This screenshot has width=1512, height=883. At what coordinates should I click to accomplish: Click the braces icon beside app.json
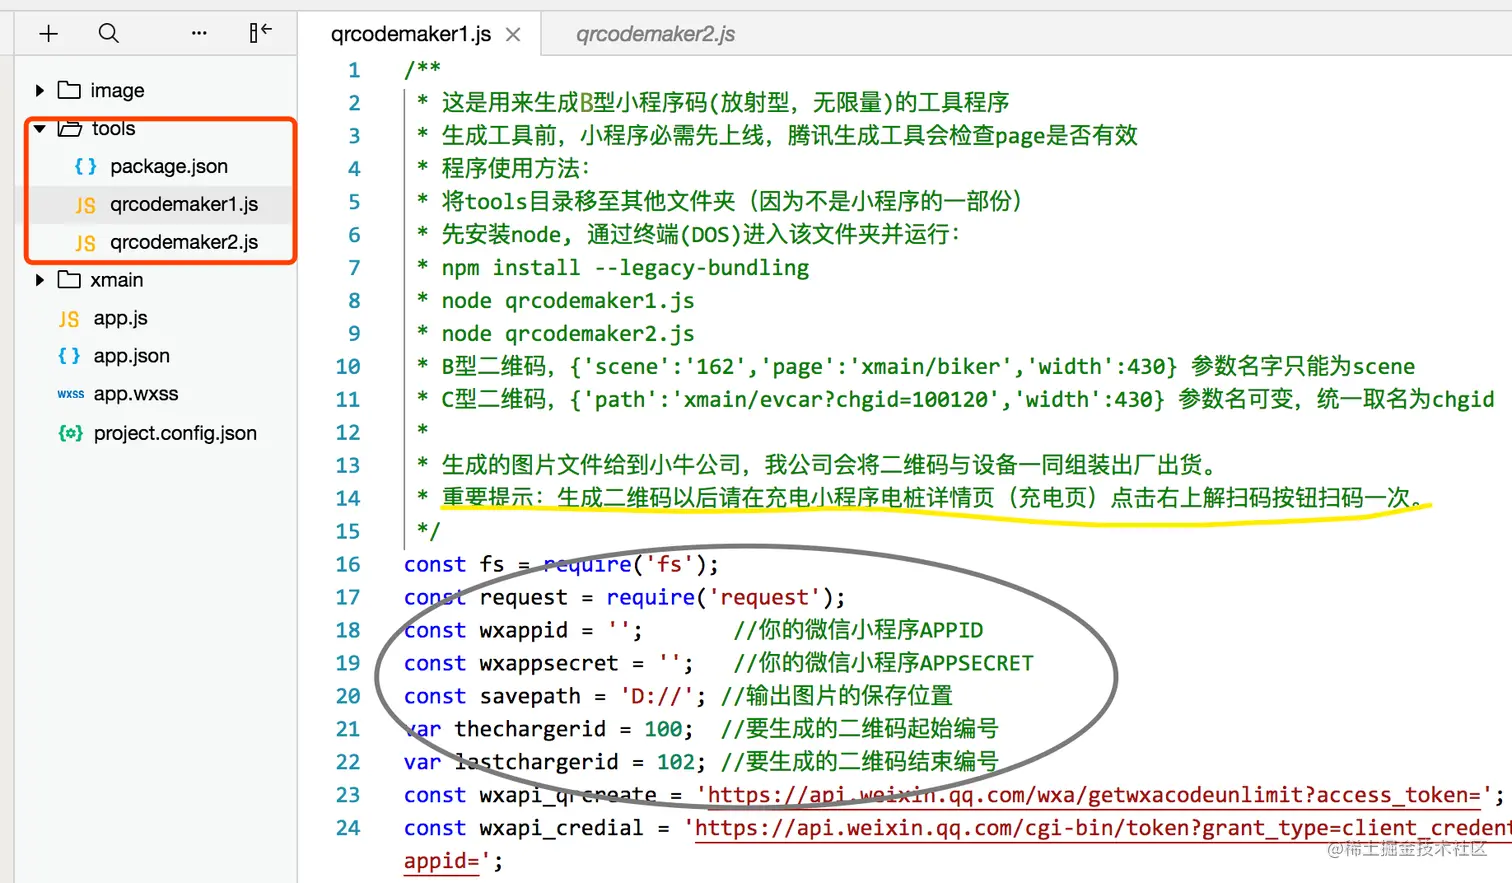(x=69, y=356)
